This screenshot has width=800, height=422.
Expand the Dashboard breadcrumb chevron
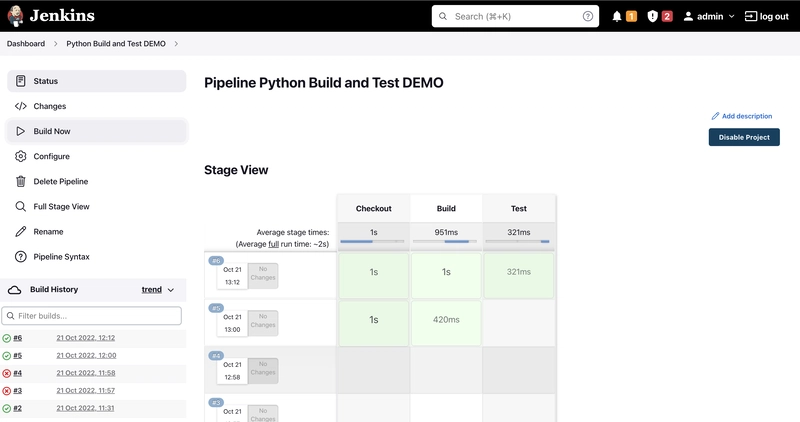[56, 44]
